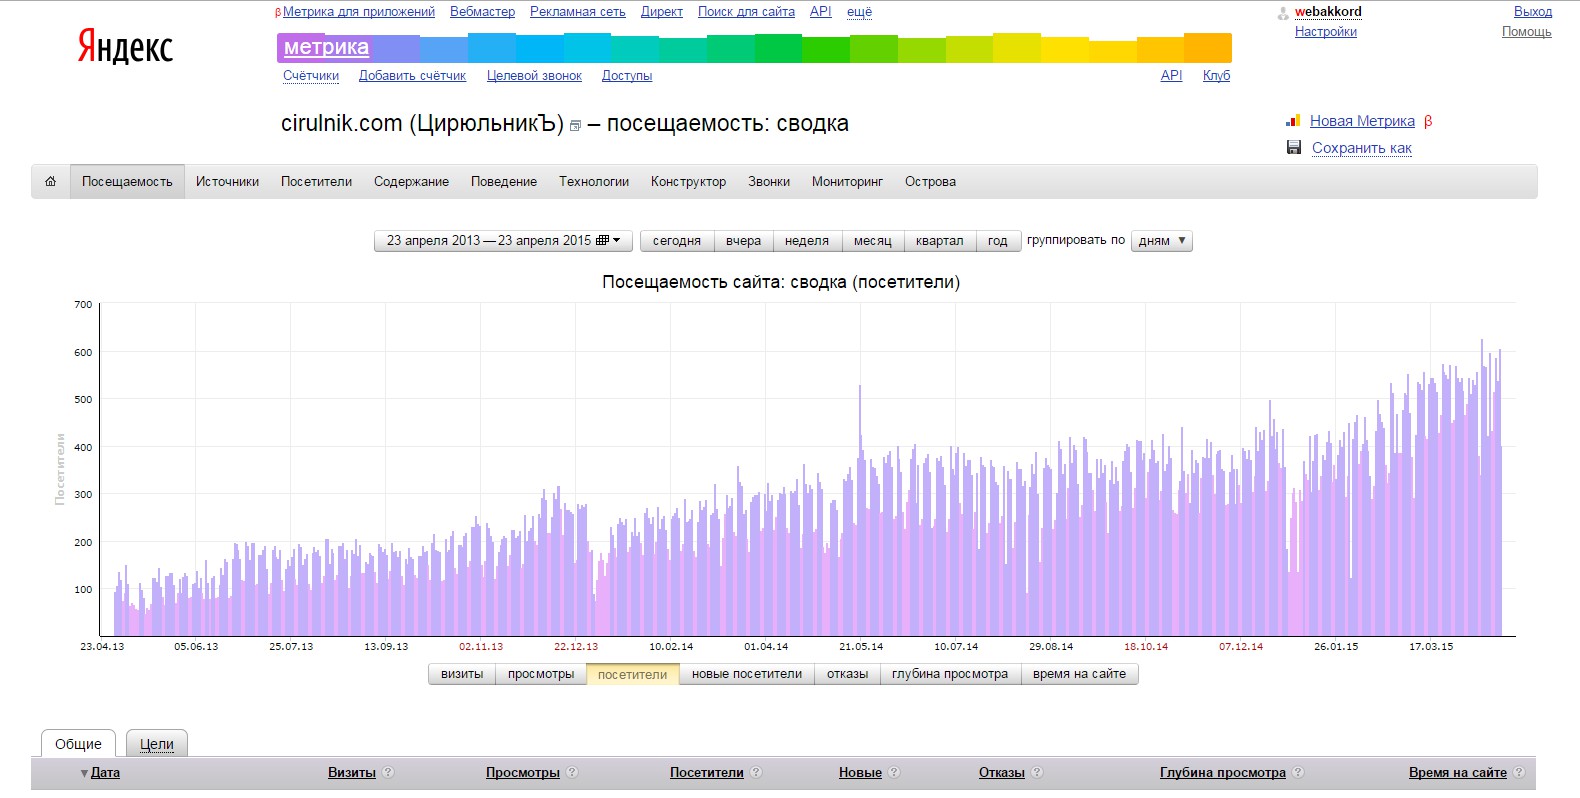
Task: Click the help icon next to Просмотры column
Action: 572,772
